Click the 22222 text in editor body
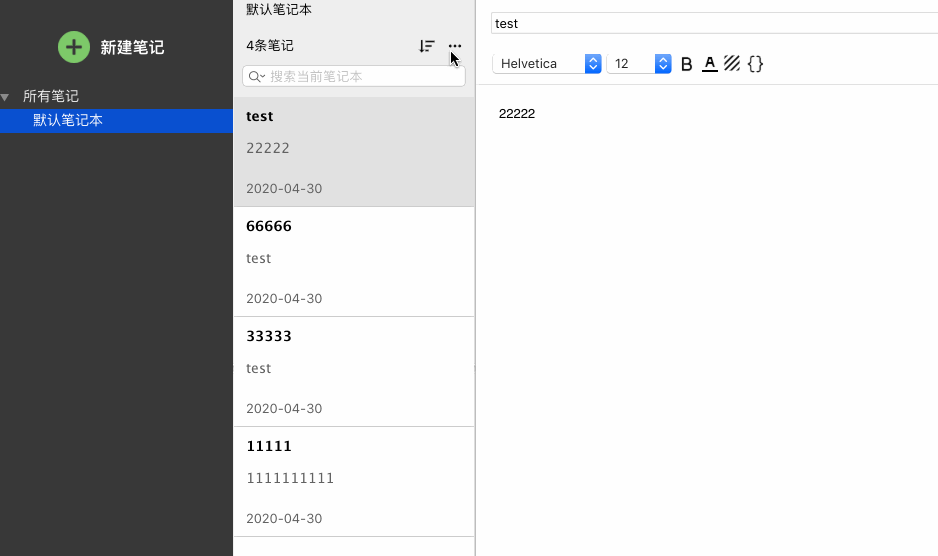The width and height of the screenshot is (938, 556). click(517, 114)
